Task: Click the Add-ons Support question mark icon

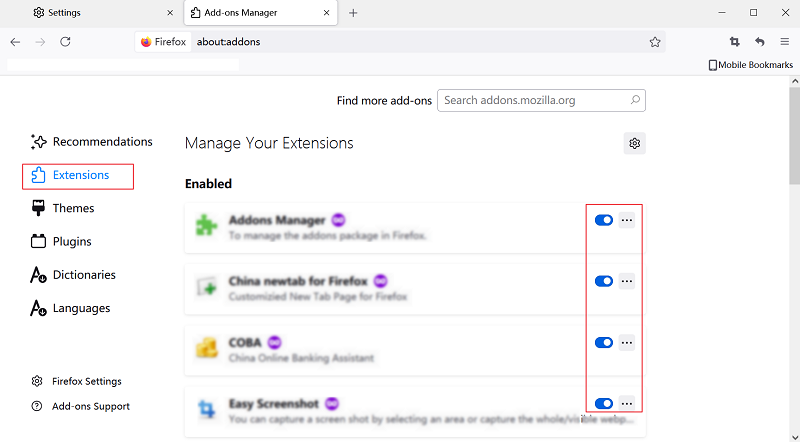Action: 37,406
